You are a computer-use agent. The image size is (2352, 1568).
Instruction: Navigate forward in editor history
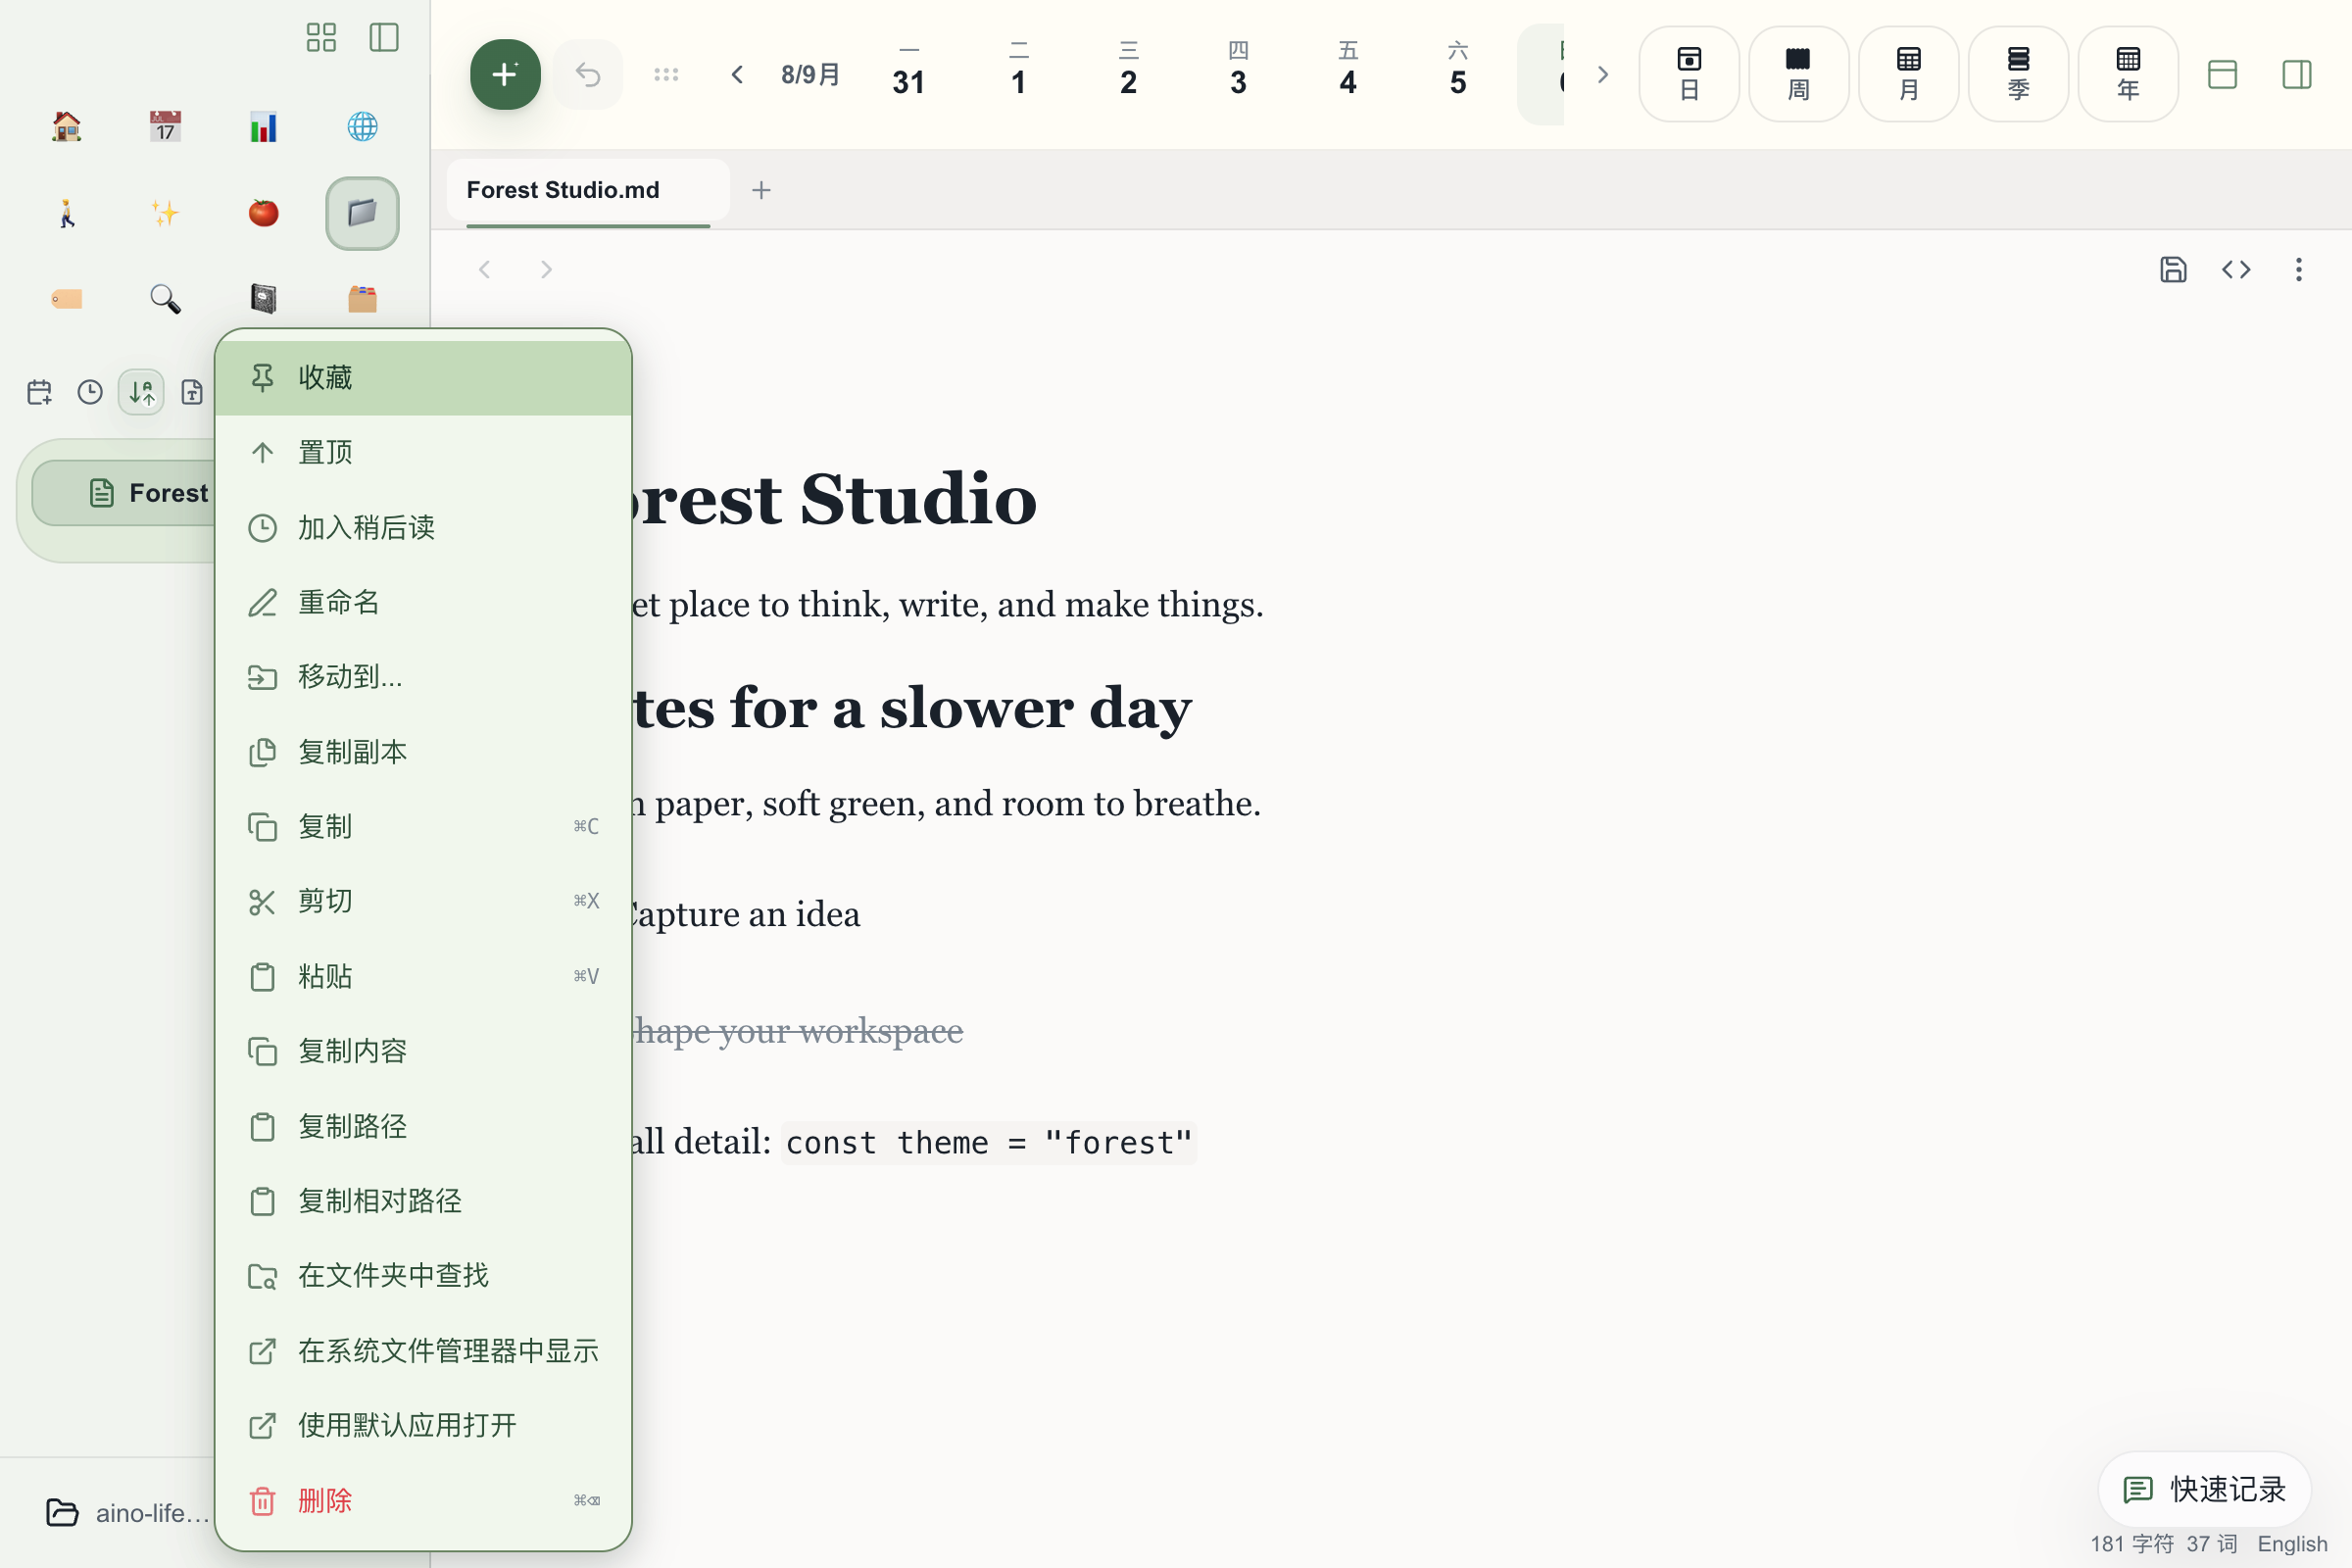click(x=546, y=269)
